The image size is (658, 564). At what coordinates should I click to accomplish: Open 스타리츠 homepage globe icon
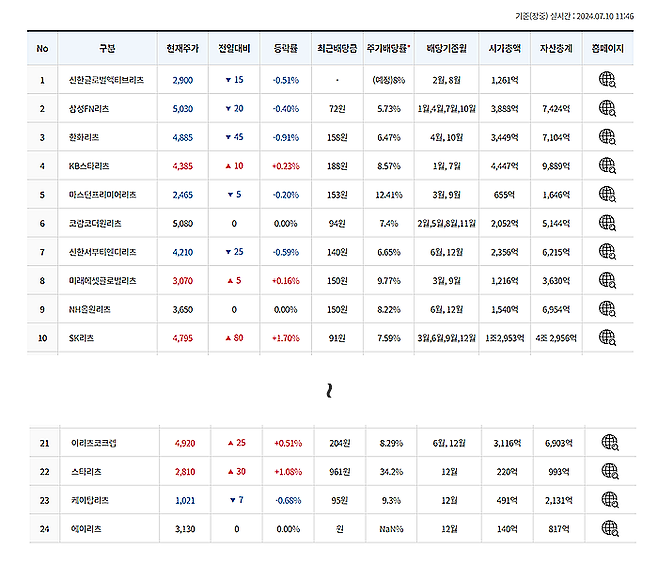click(x=610, y=471)
